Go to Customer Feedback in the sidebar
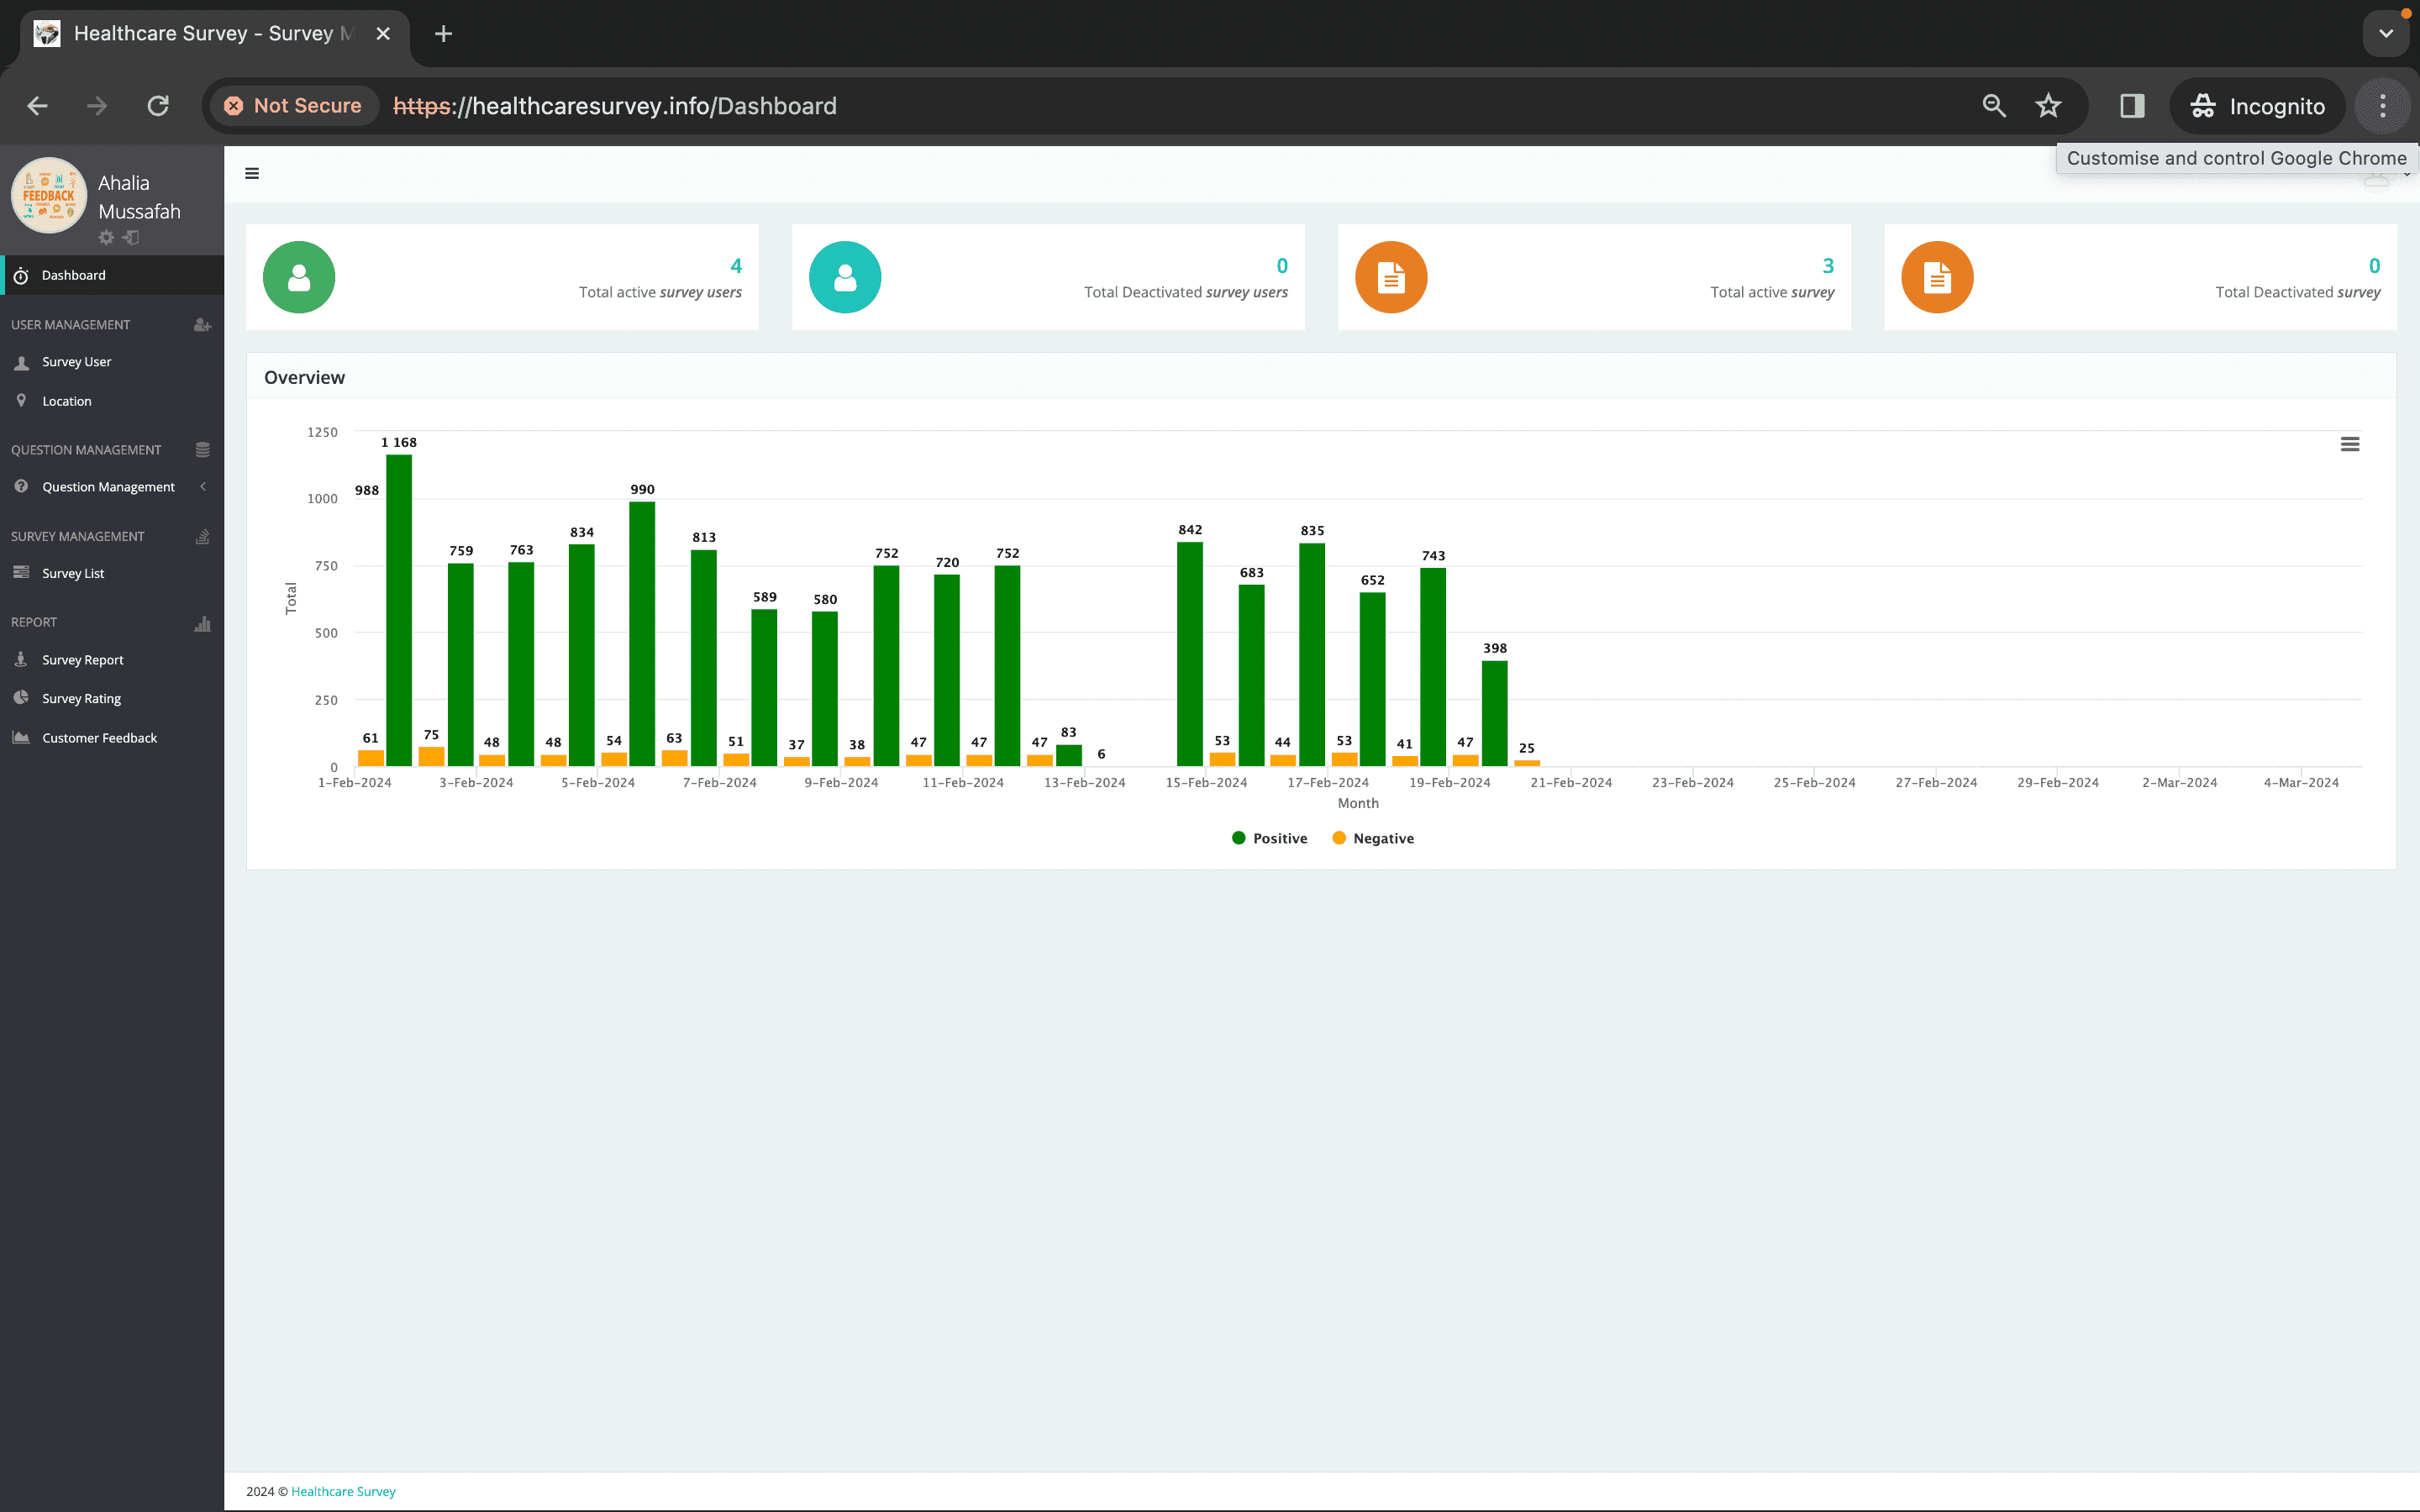 click(x=99, y=738)
